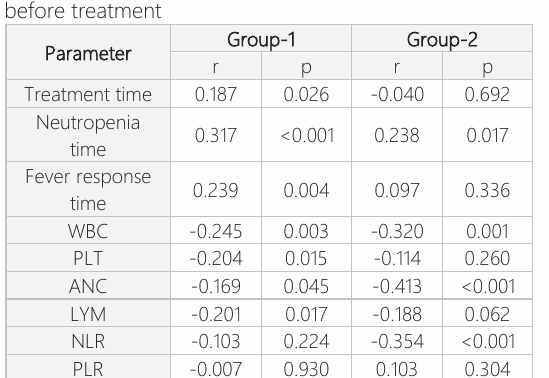Select the NLR row label
549x378 pixels.
pos(88,341)
